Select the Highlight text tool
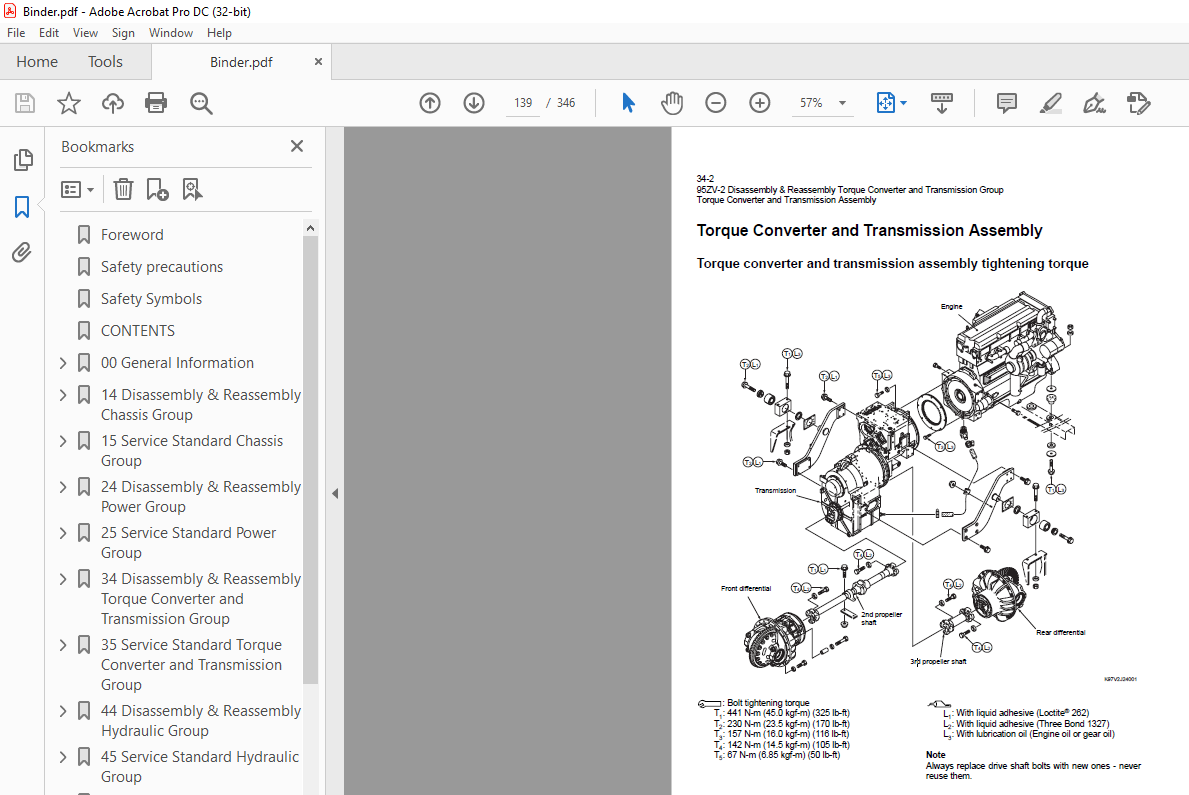The height and width of the screenshot is (795, 1189). click(x=1050, y=103)
